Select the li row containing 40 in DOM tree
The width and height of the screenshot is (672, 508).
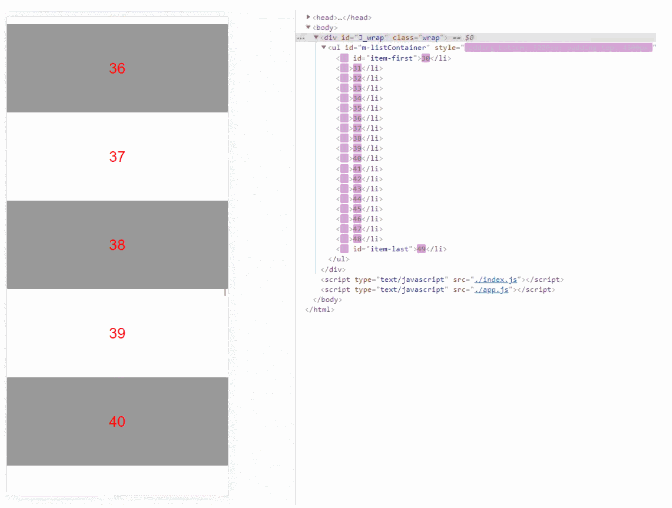click(x=359, y=158)
